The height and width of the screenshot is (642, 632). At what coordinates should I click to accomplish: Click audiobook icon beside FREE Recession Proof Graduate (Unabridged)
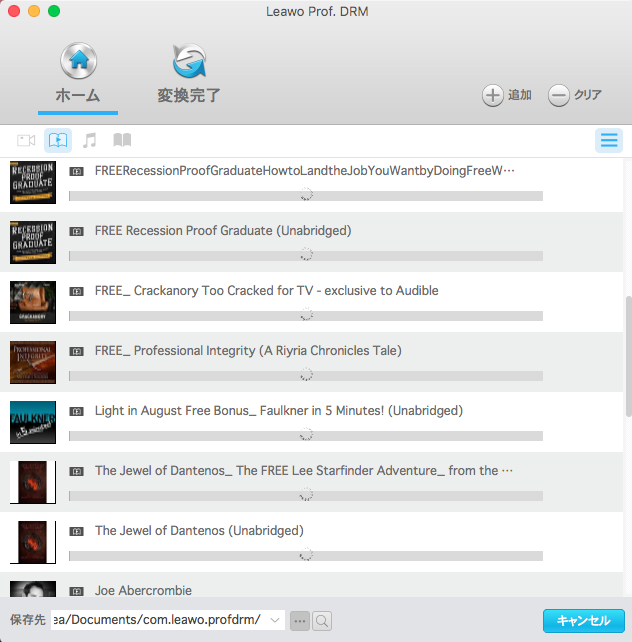[x=77, y=232]
